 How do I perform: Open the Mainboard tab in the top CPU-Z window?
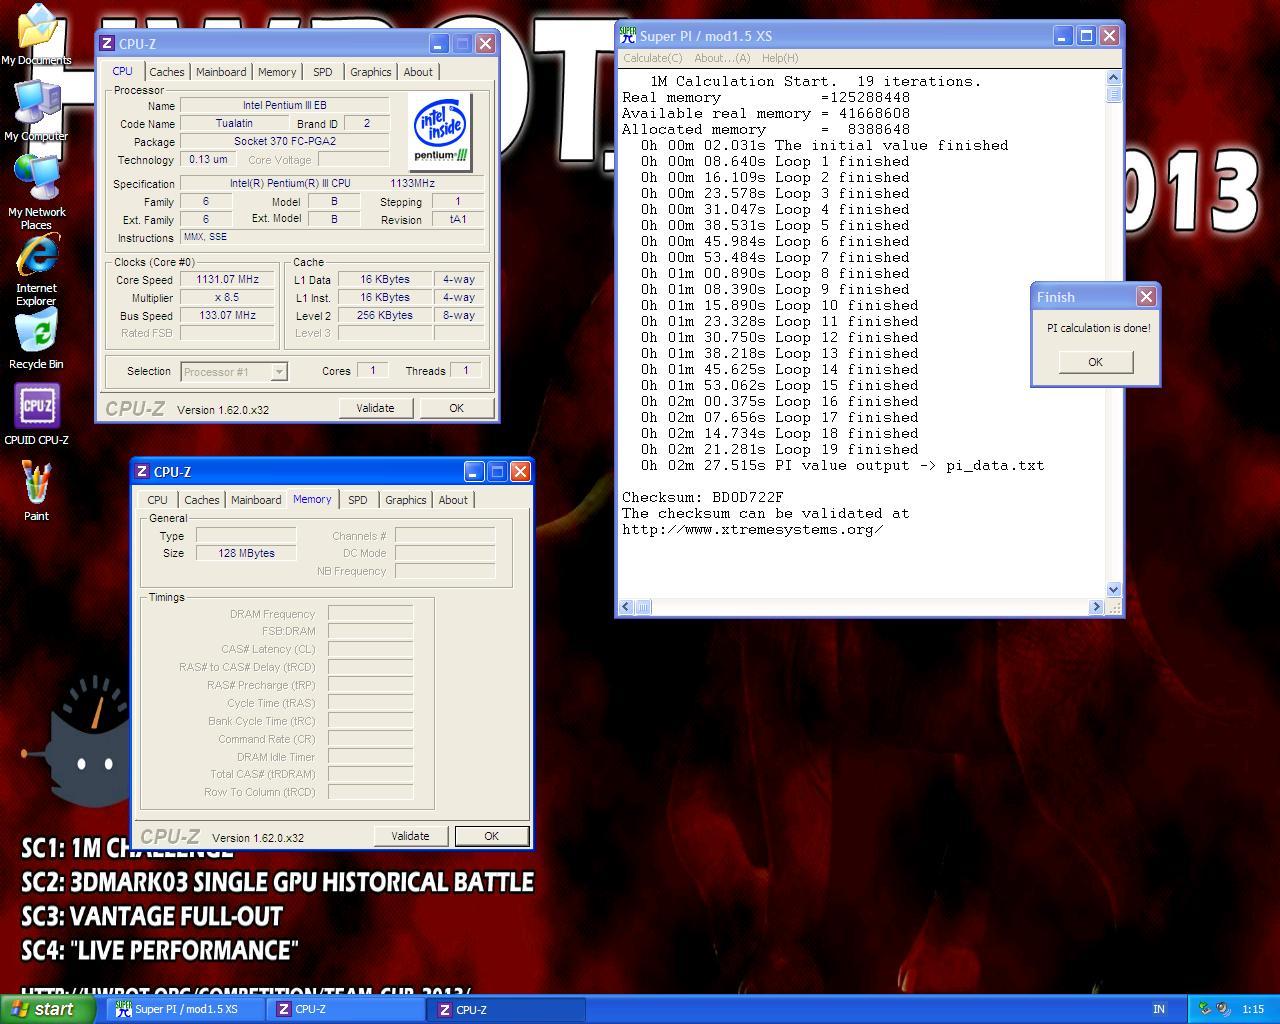(x=221, y=72)
